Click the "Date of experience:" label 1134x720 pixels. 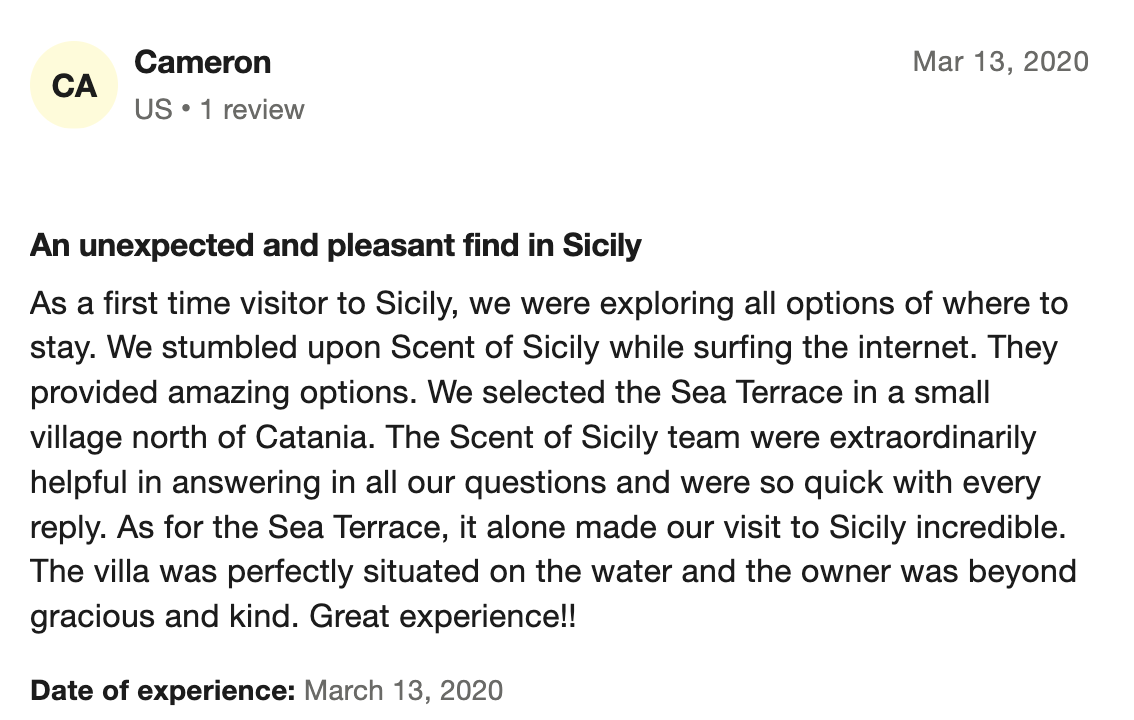[x=163, y=690]
